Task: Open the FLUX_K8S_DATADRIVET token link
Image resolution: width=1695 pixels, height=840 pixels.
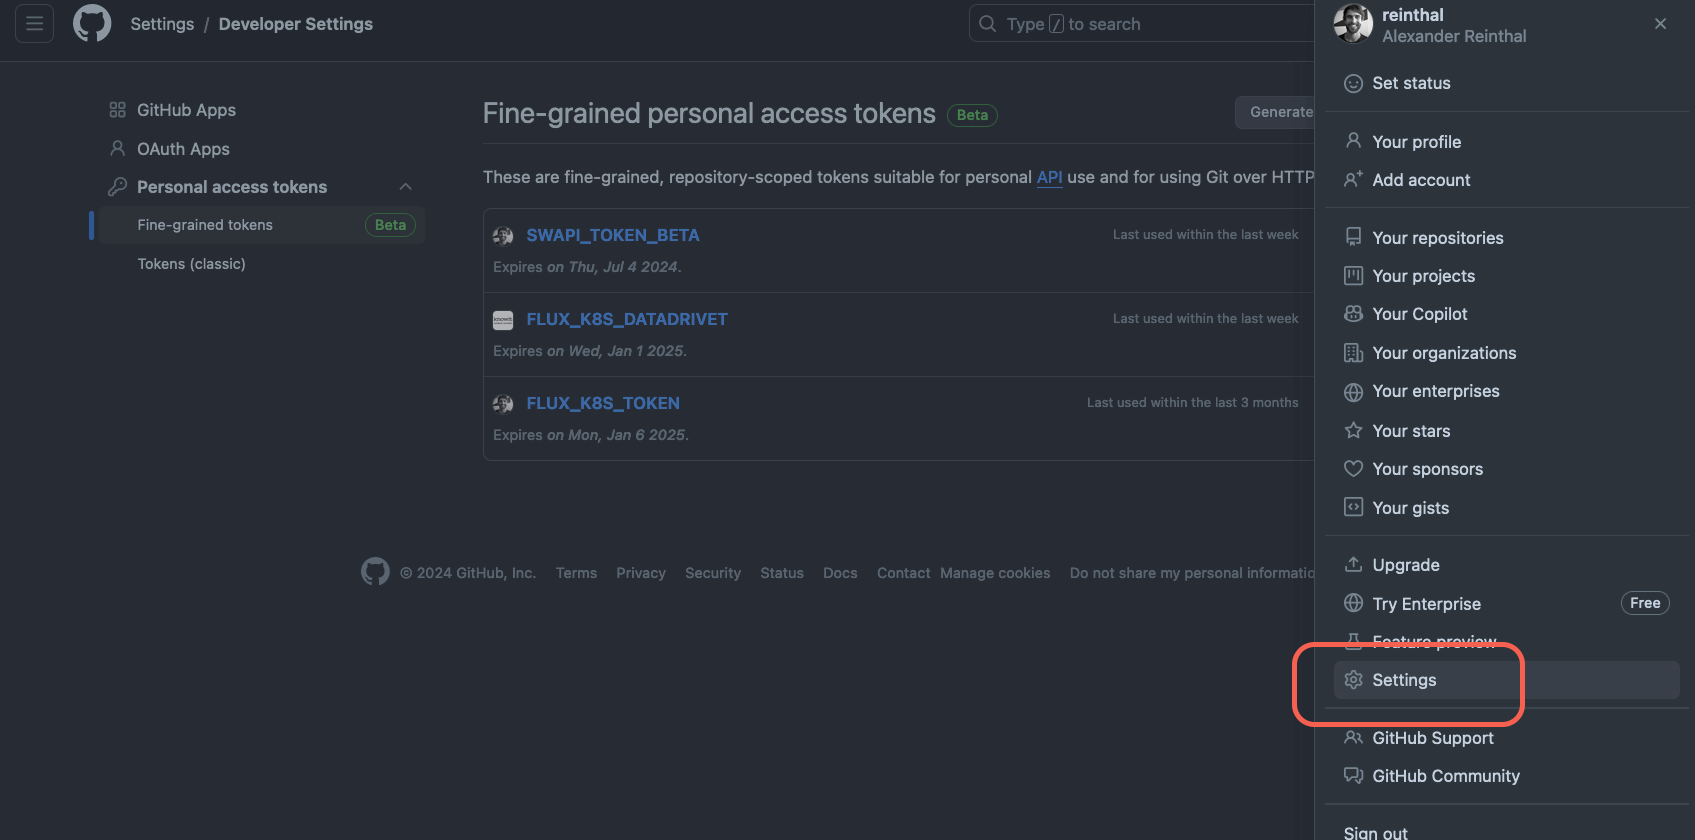Action: coord(627,319)
